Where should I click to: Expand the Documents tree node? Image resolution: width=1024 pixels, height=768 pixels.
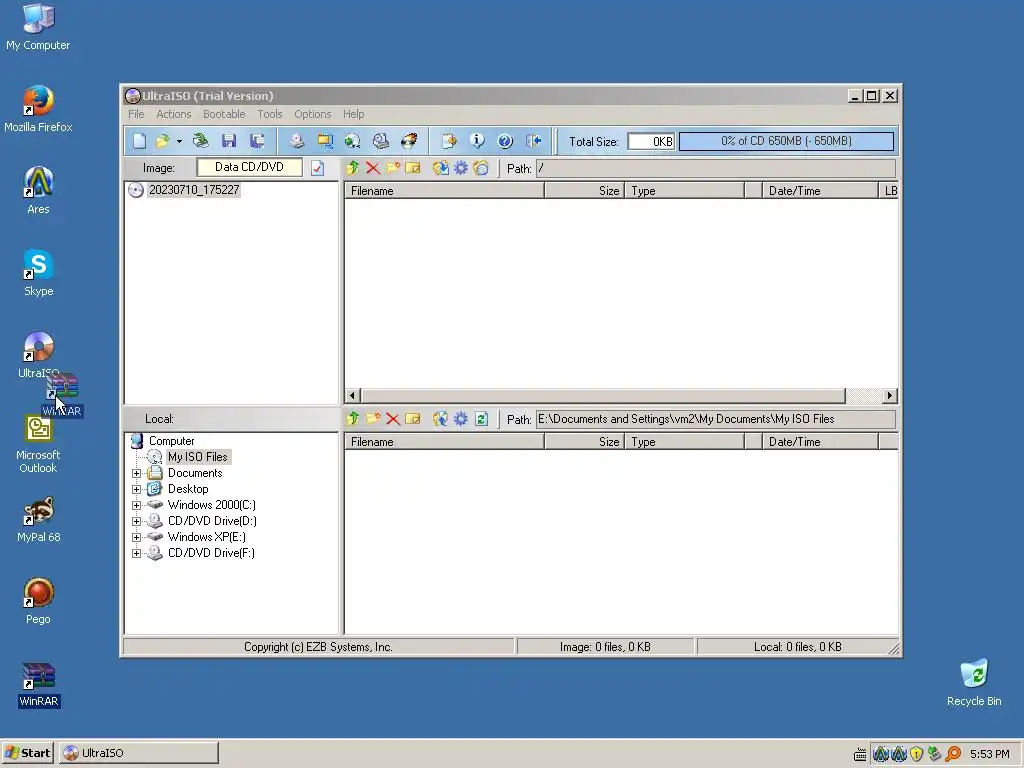pos(136,473)
